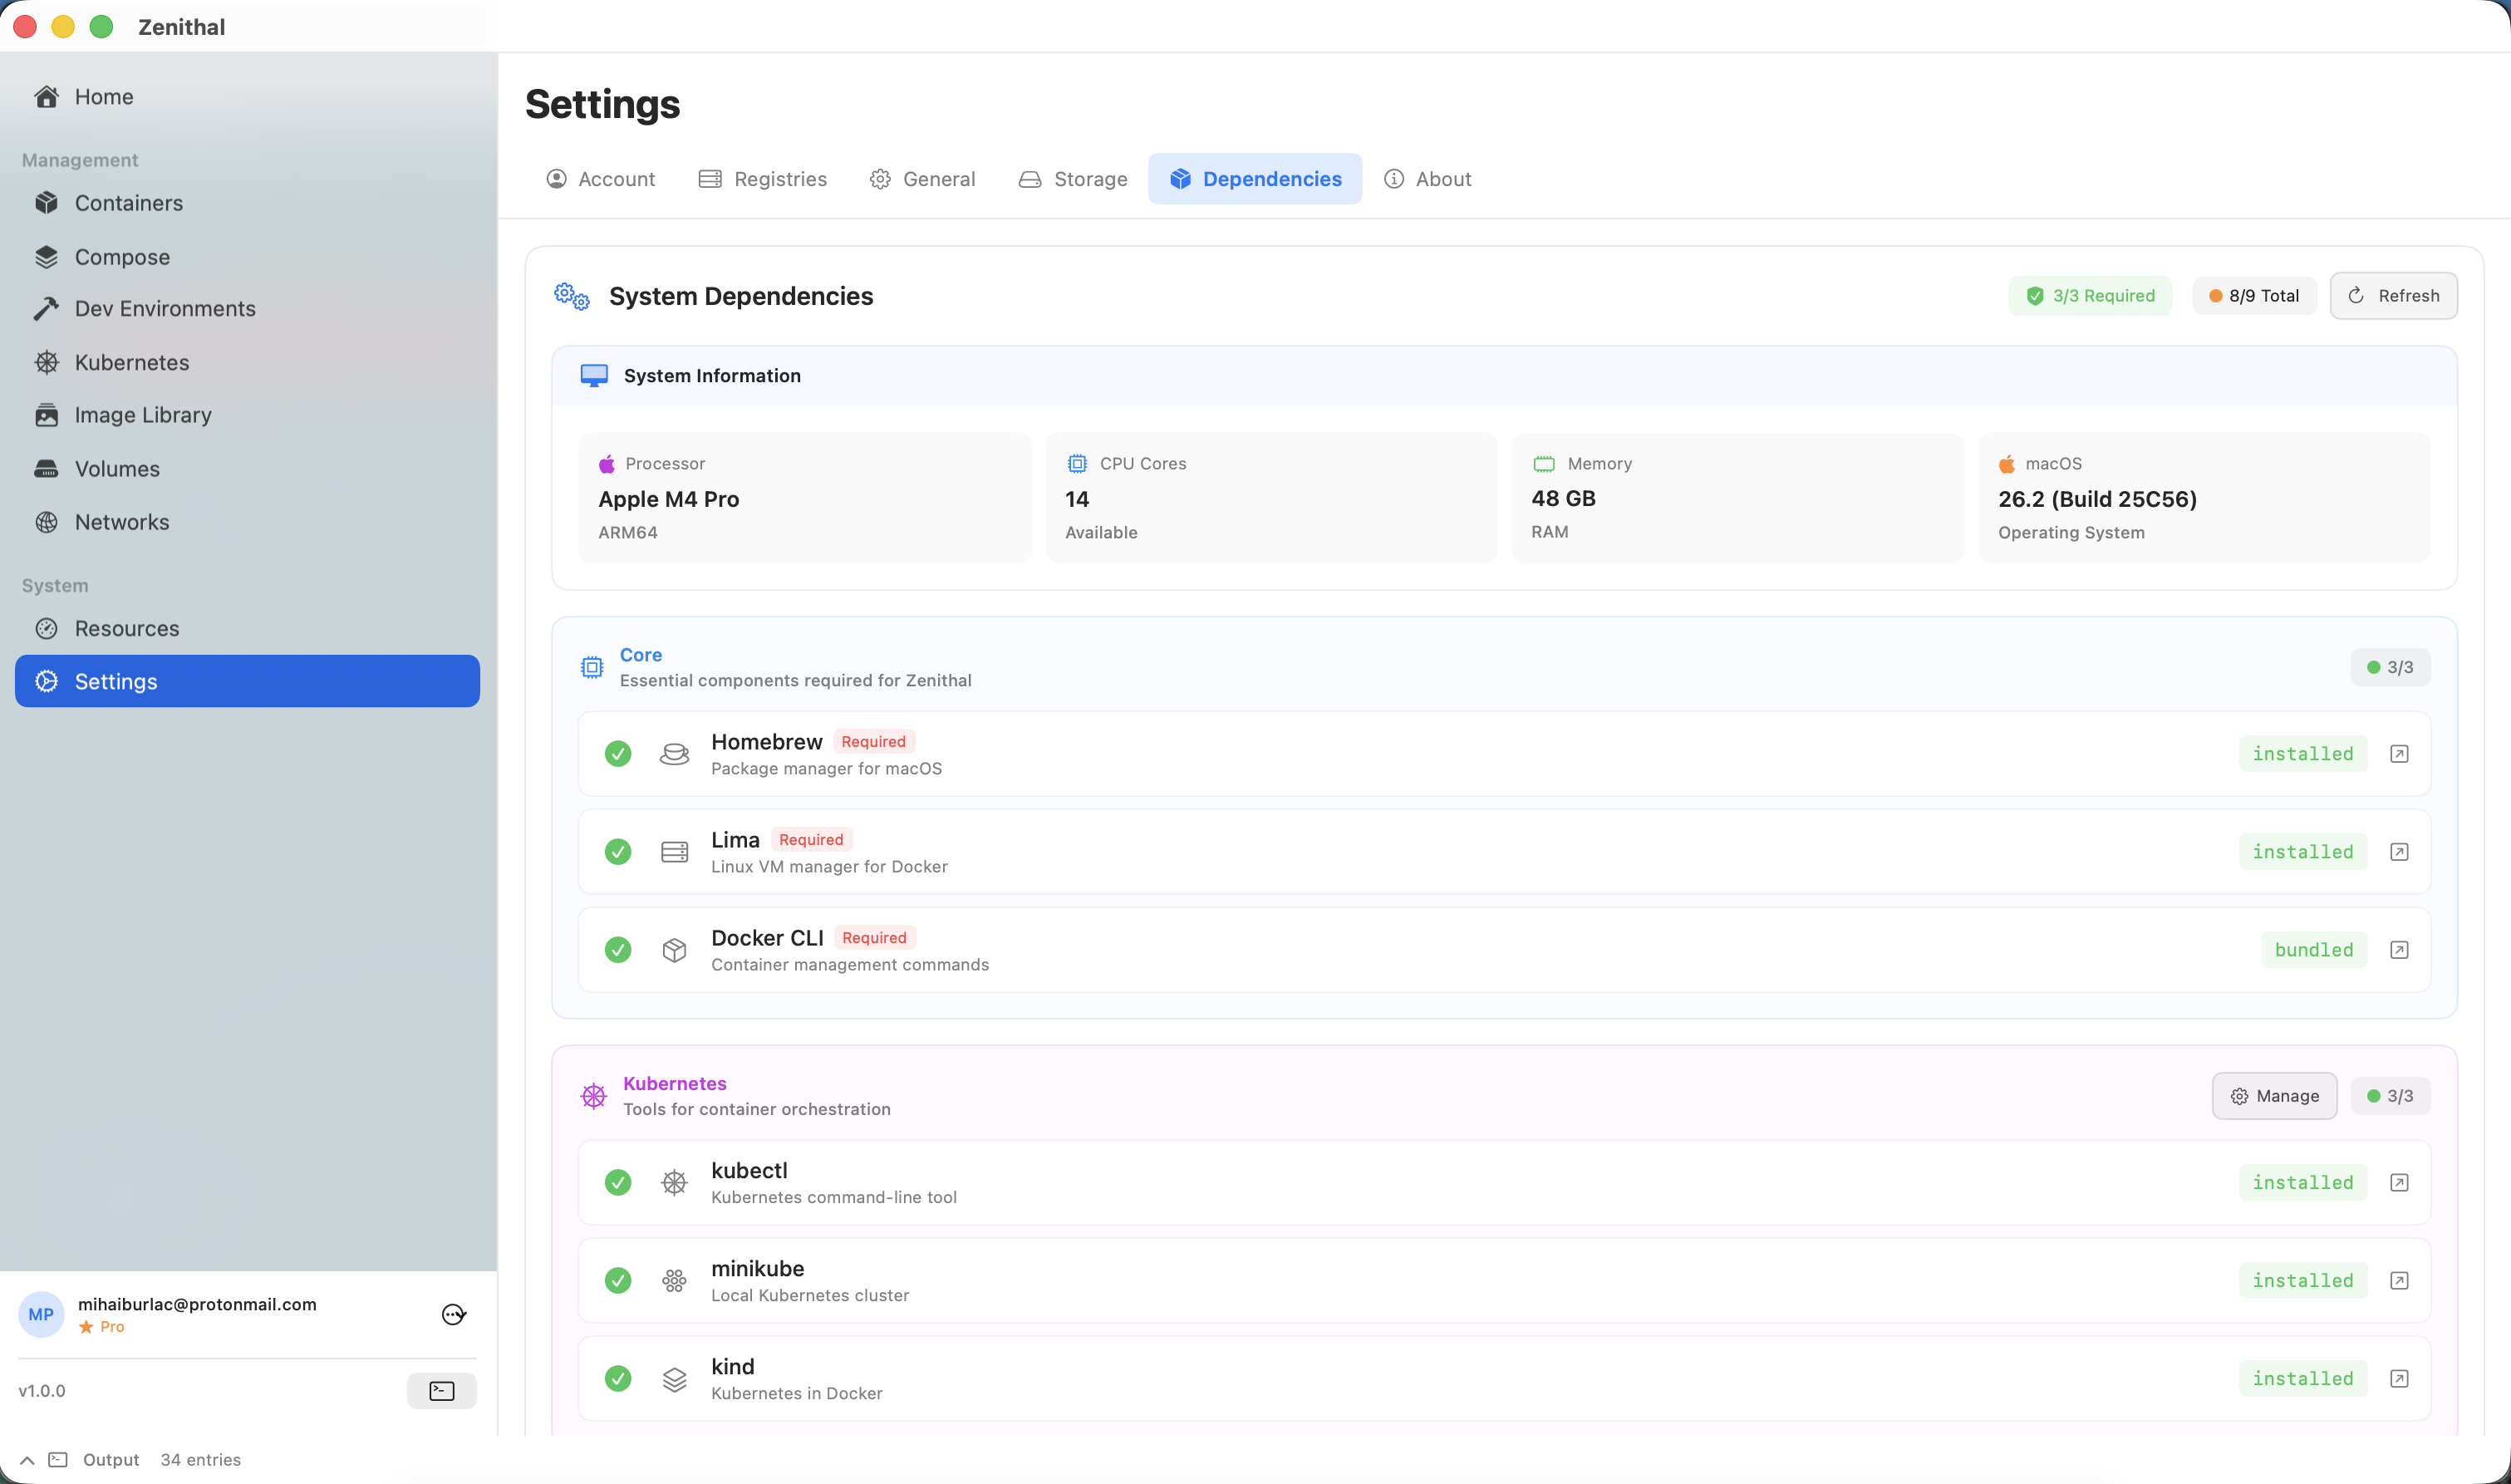Click the Homebrew package manager icon
2511x1484 pixels.
point(675,753)
